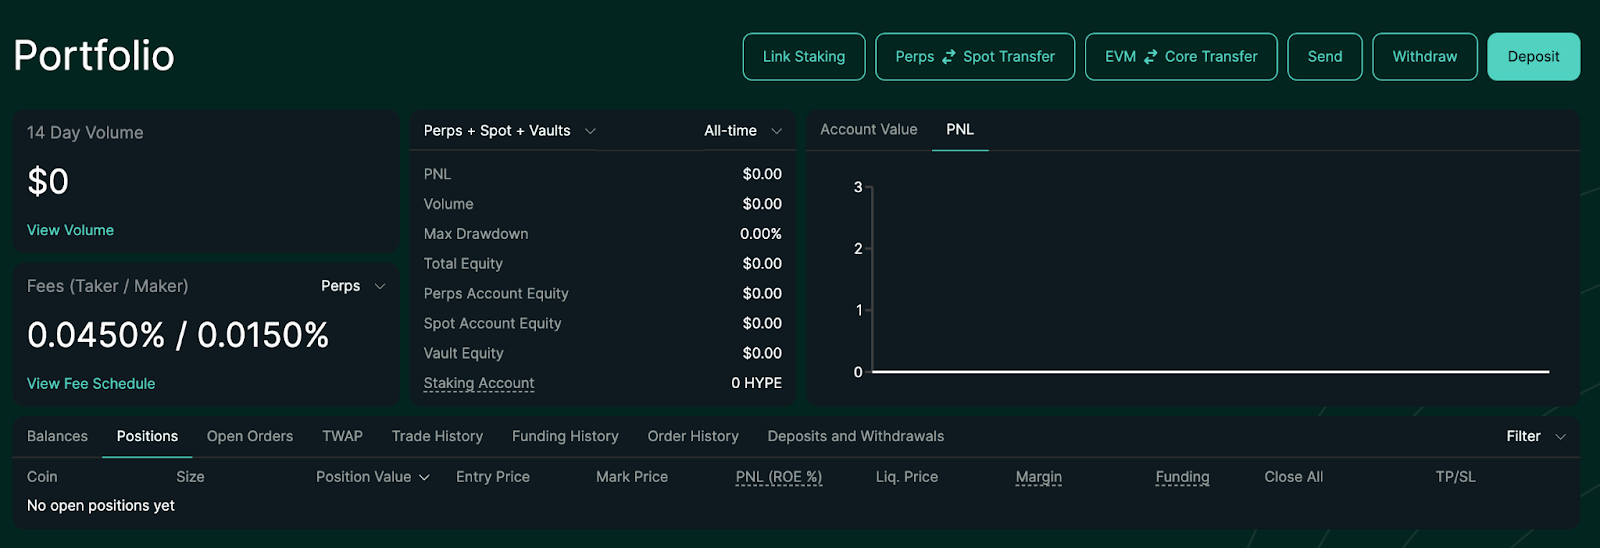Click the Perps Spot Transfer swap arrows icon
Viewport: 1600px width, 548px height.
(x=948, y=57)
